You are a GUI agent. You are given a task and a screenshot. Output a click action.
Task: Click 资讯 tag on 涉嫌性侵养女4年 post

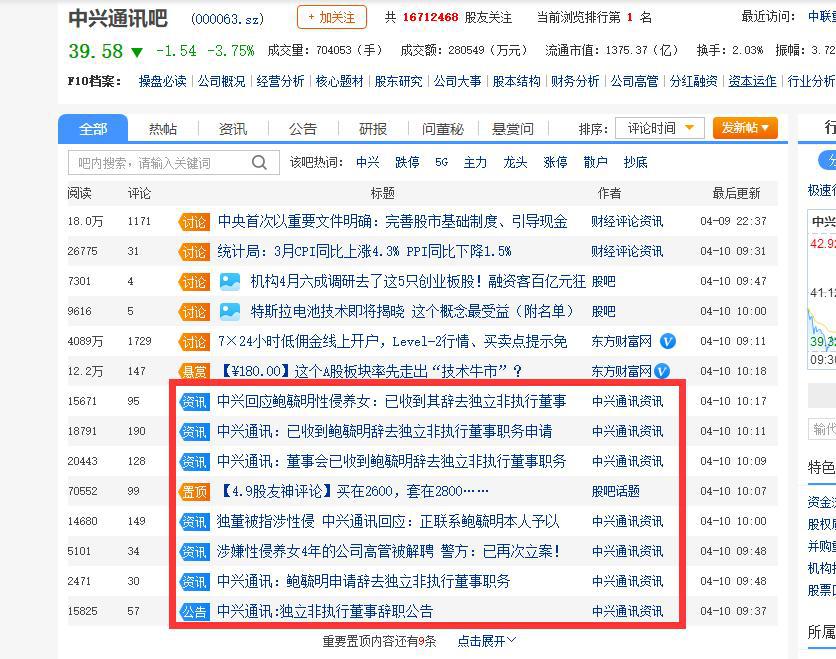193,551
